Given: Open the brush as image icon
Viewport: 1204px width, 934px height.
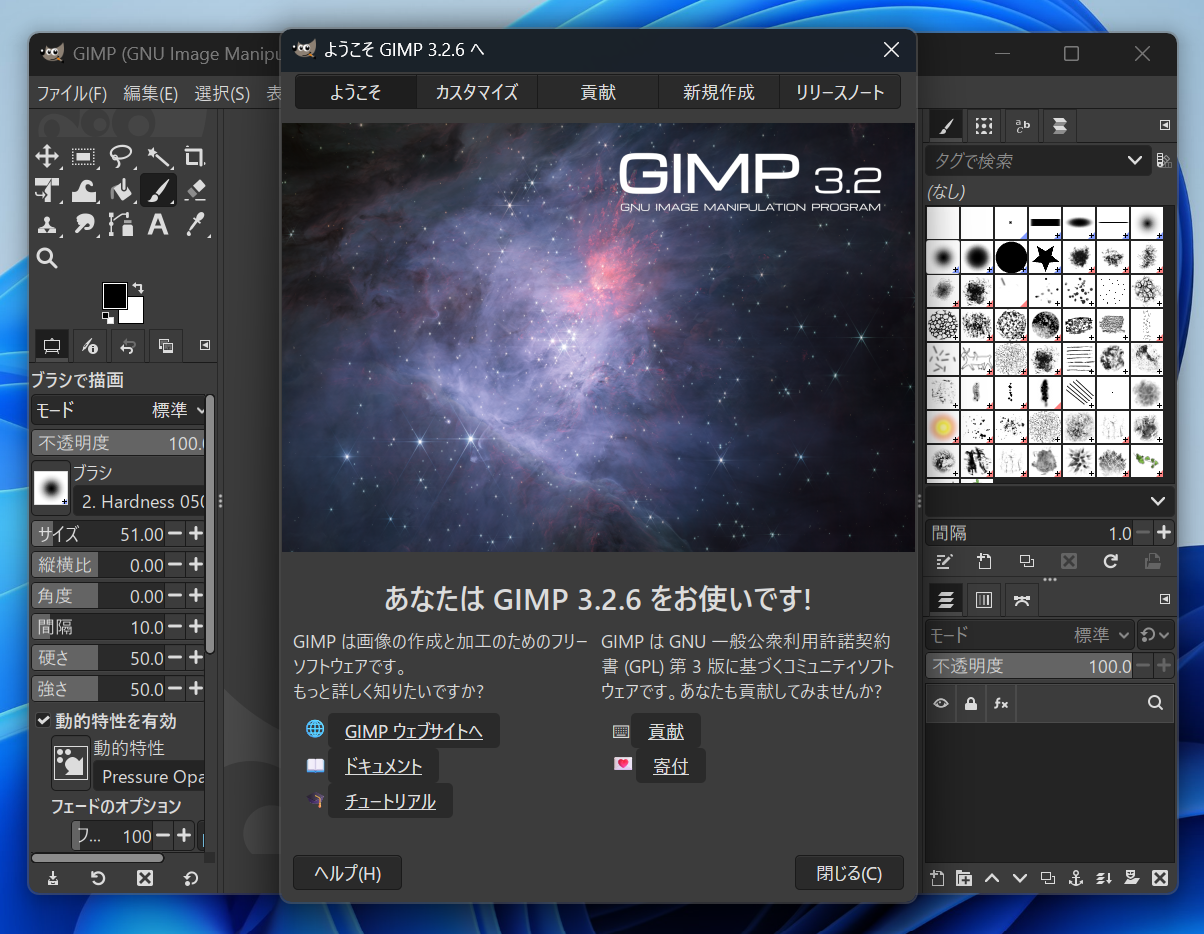Looking at the screenshot, I should coord(1152,561).
